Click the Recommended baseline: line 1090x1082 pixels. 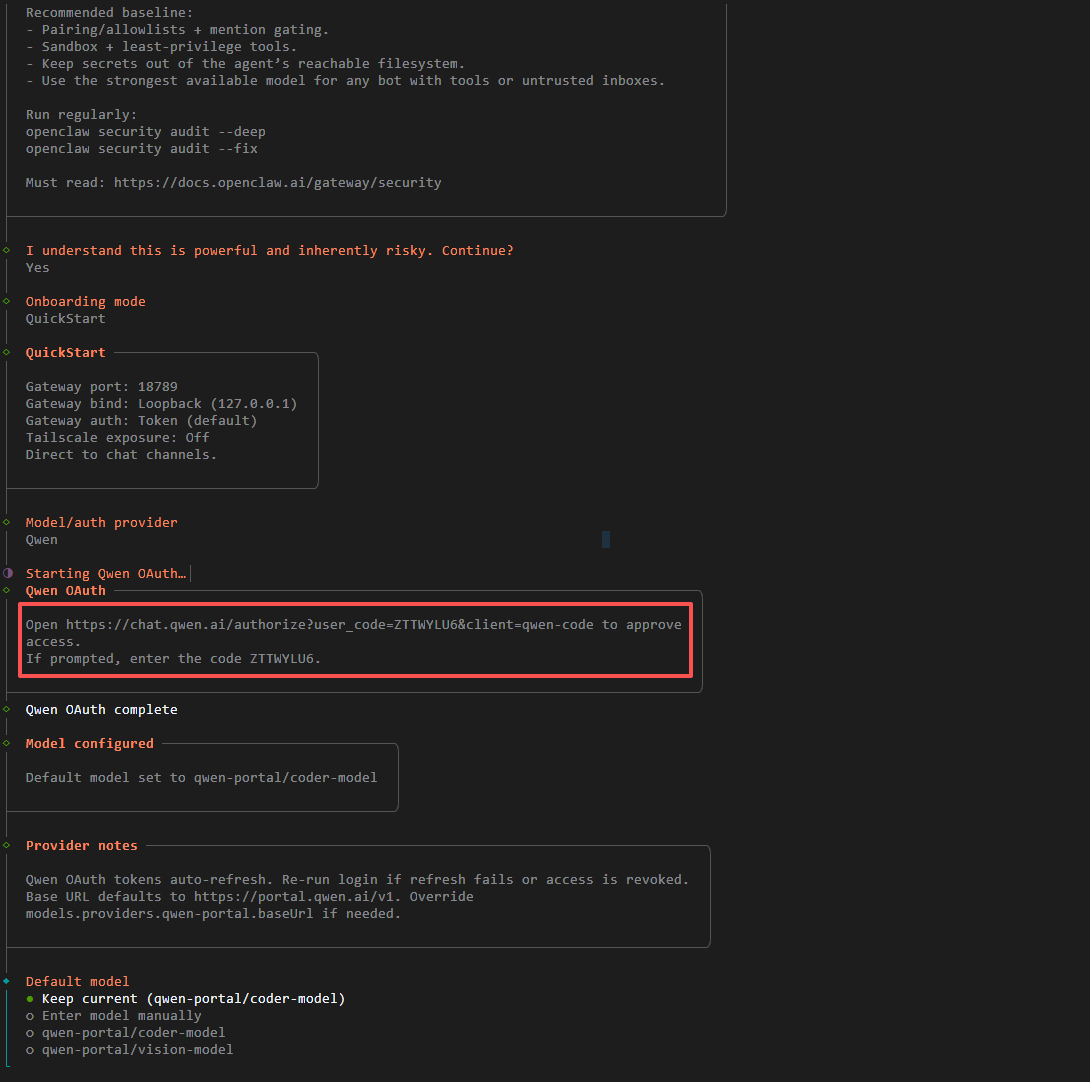coord(109,13)
